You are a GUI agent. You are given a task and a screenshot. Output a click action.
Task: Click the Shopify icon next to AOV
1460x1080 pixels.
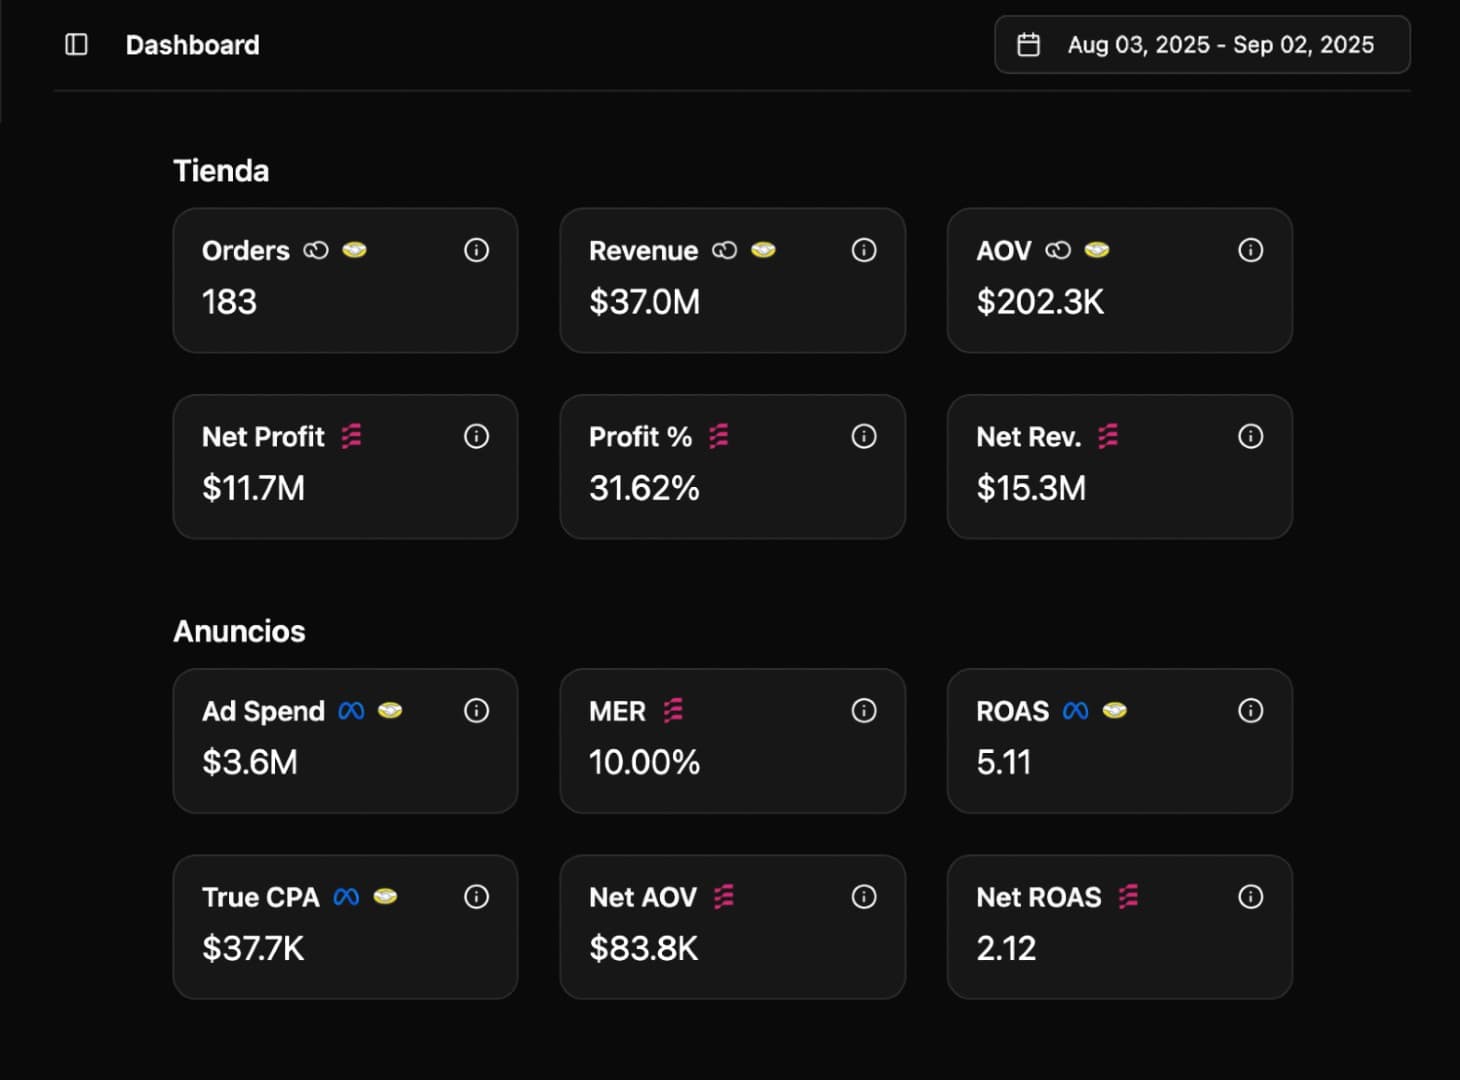pyautogui.click(x=1096, y=251)
